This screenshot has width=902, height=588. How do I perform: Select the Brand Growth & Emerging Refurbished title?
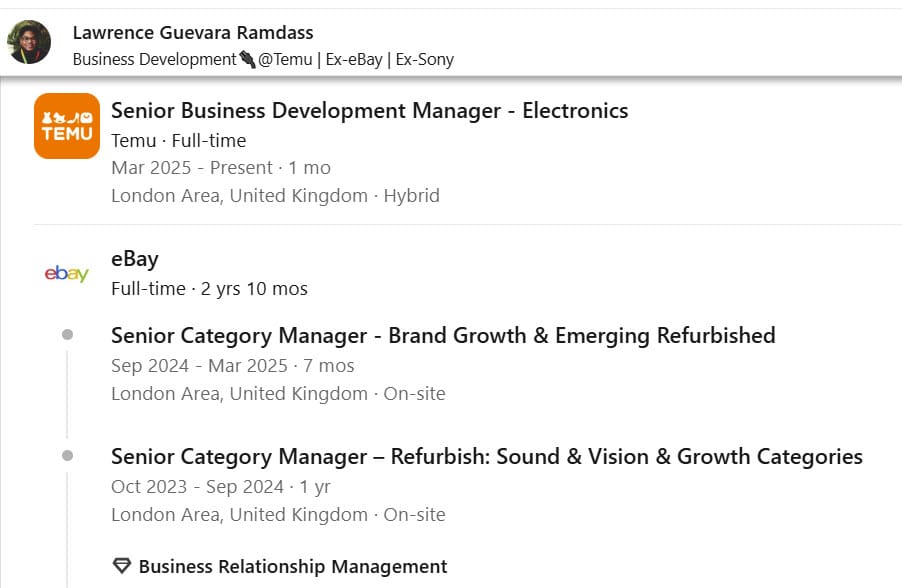[443, 335]
